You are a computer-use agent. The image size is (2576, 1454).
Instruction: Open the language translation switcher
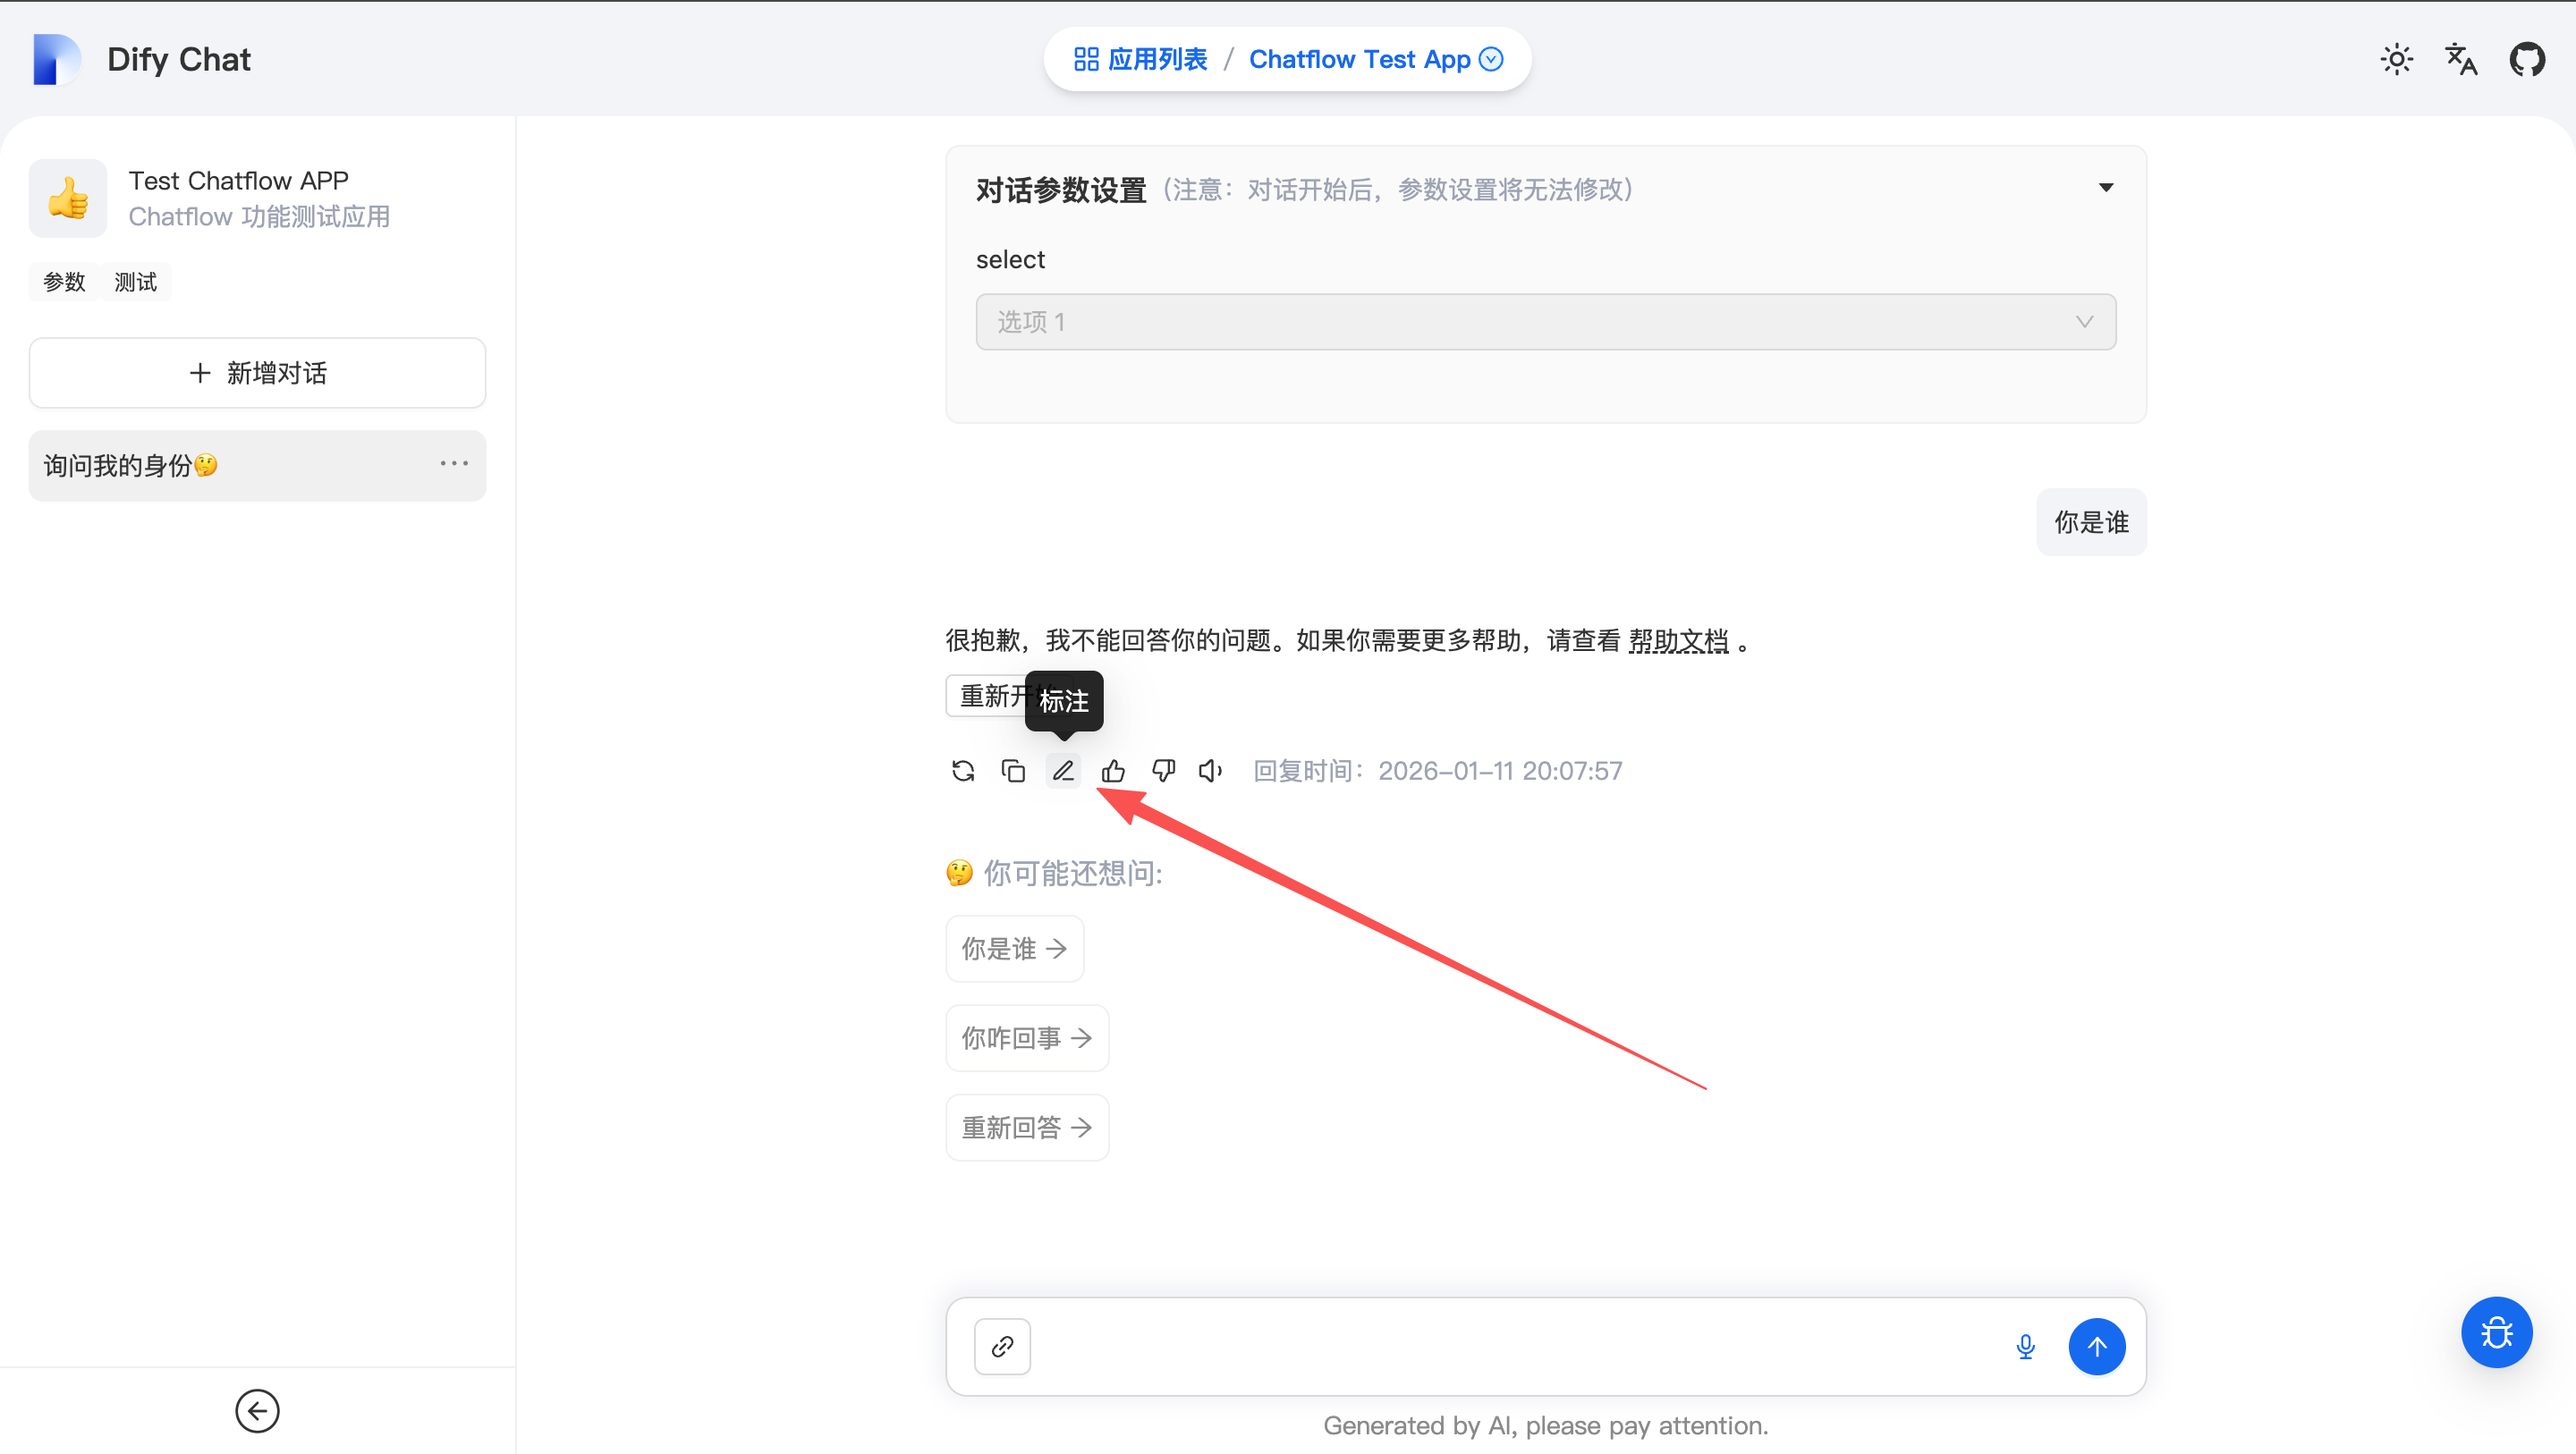pos(2461,59)
